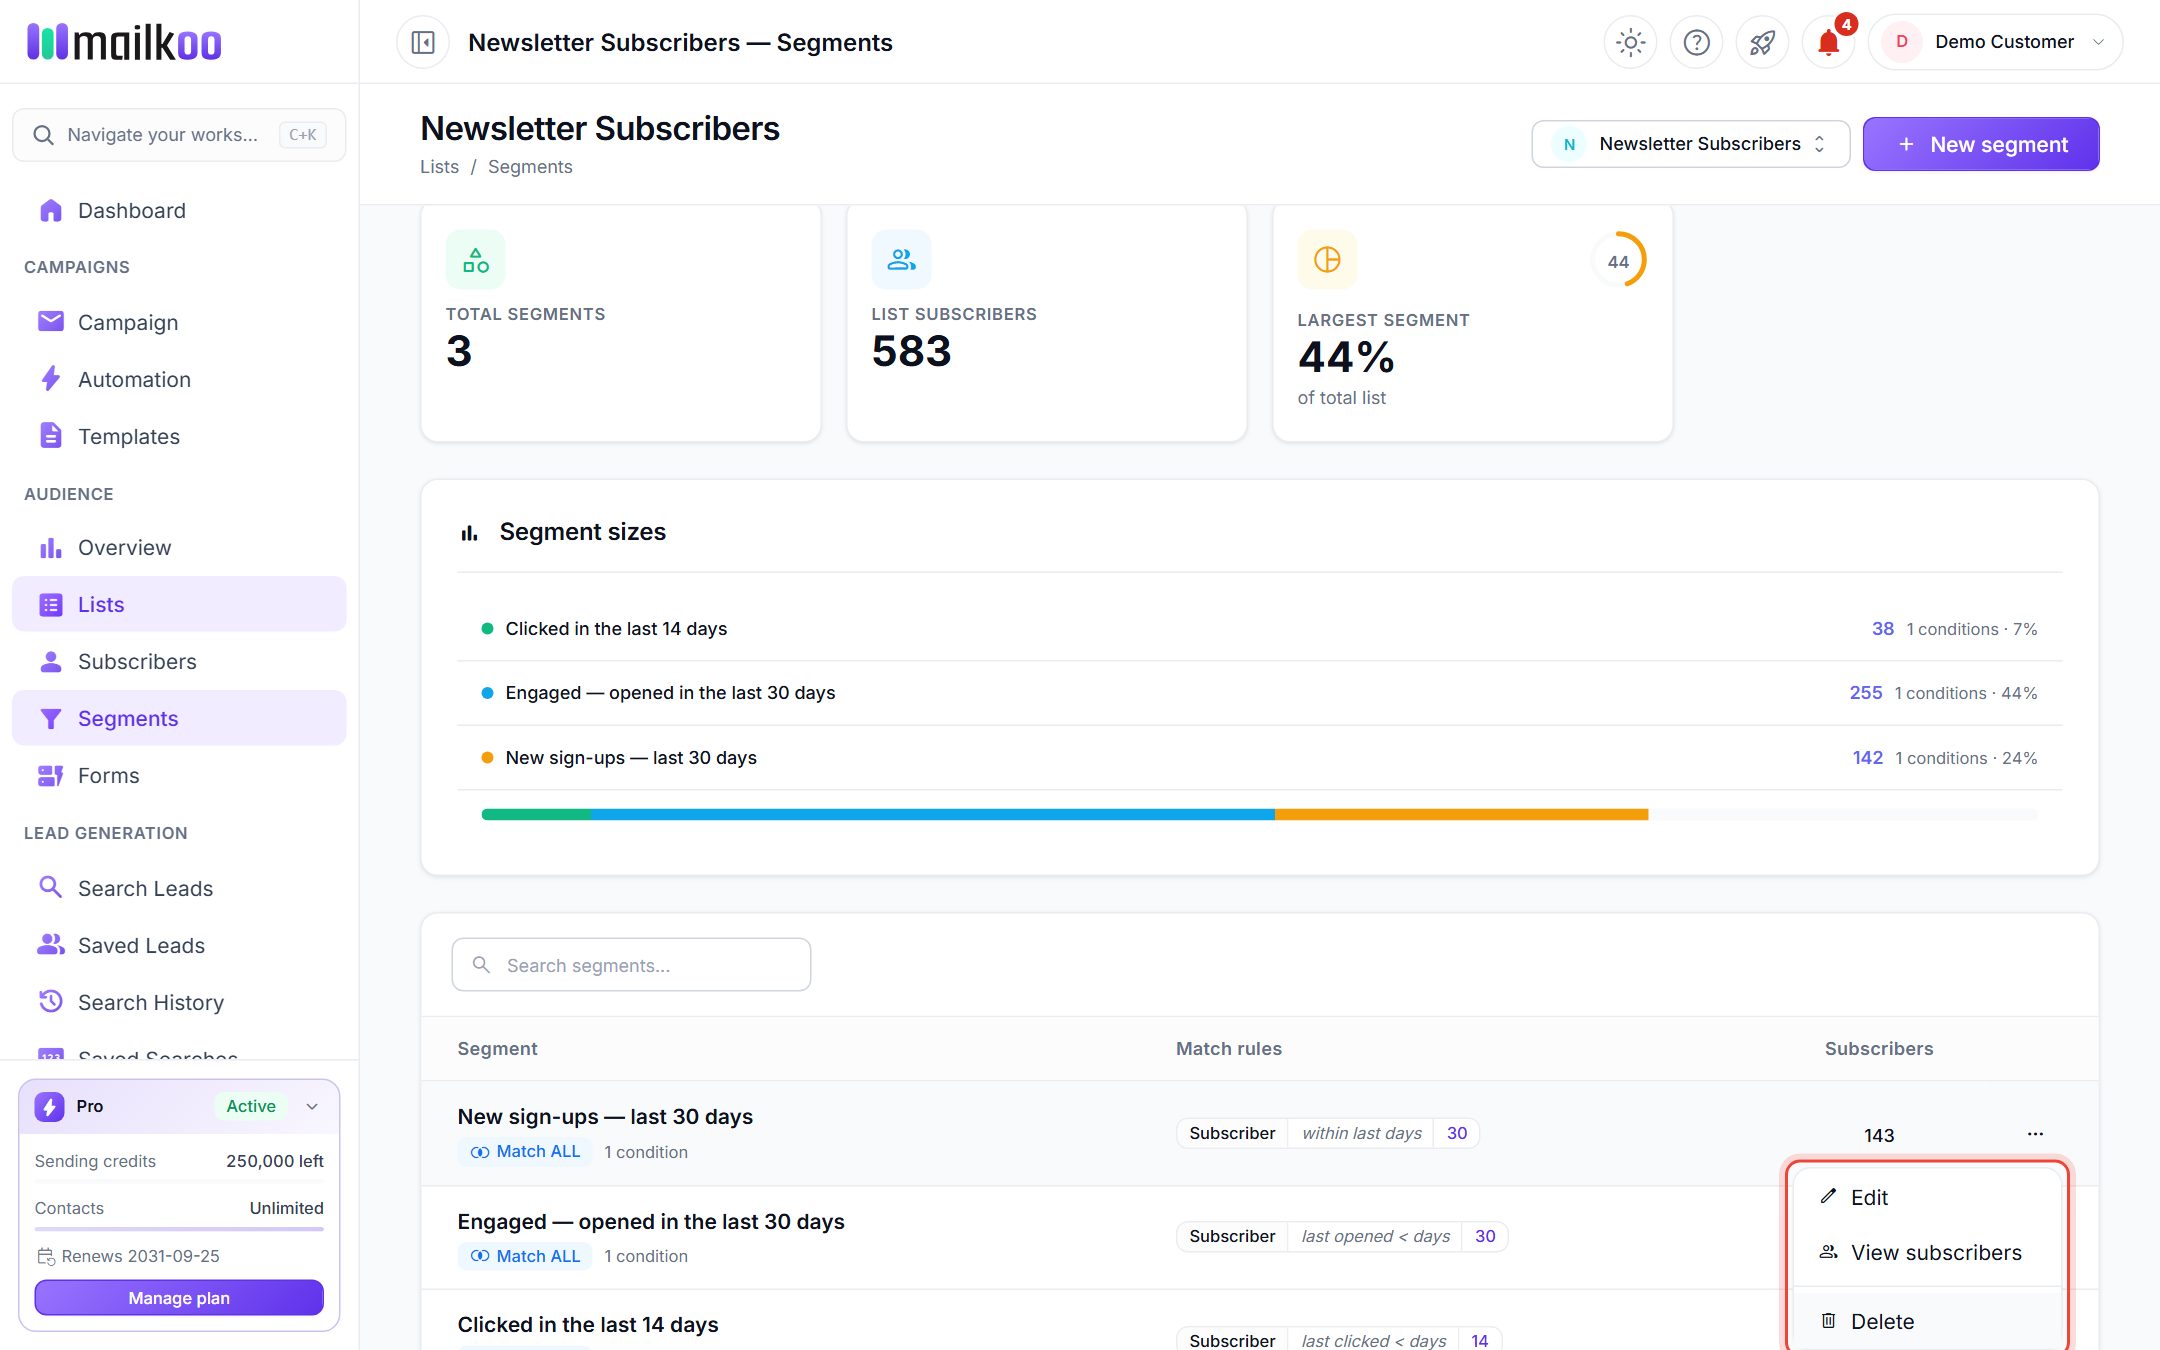
Task: Click the Manage plan button
Action: click(x=179, y=1298)
